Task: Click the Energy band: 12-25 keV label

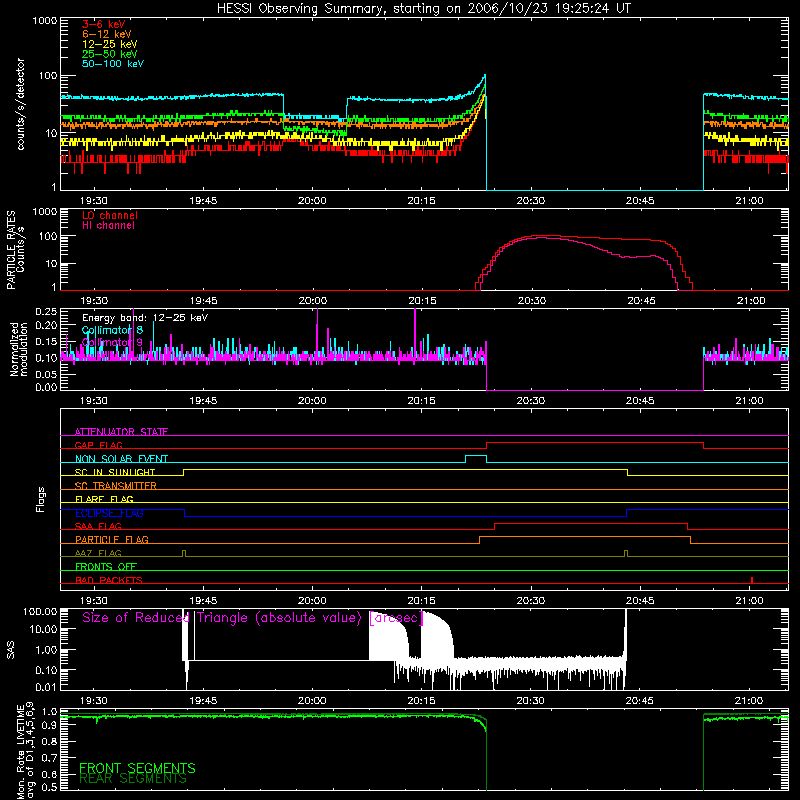Action: point(145,318)
